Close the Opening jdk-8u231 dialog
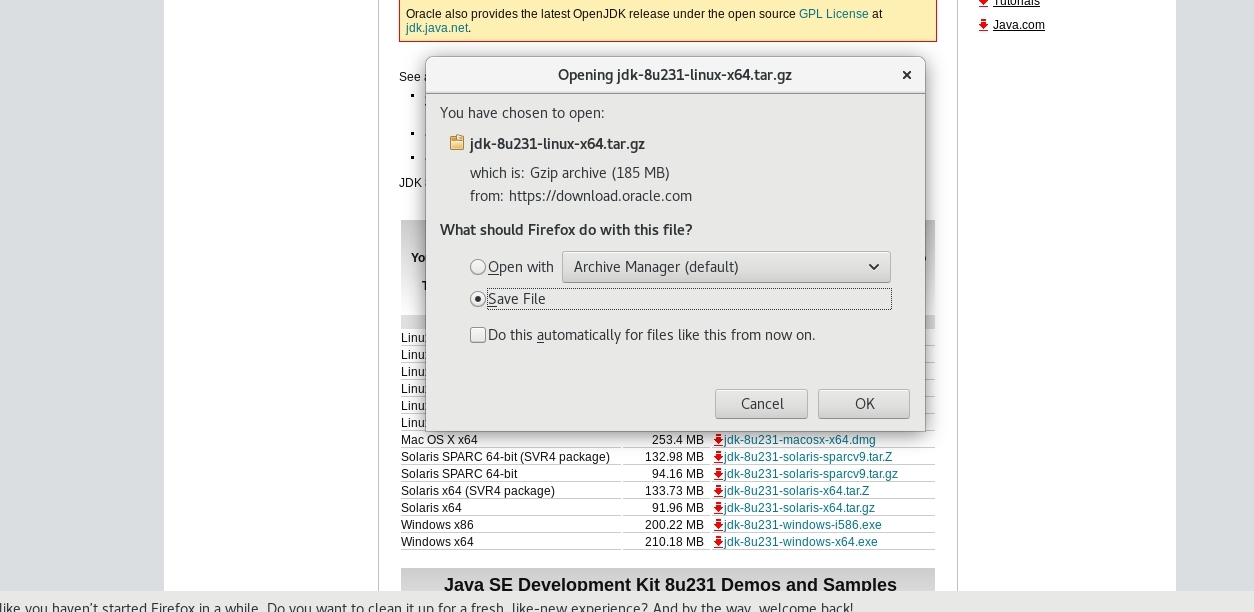Screen dimensions: 1254x612 point(907,75)
